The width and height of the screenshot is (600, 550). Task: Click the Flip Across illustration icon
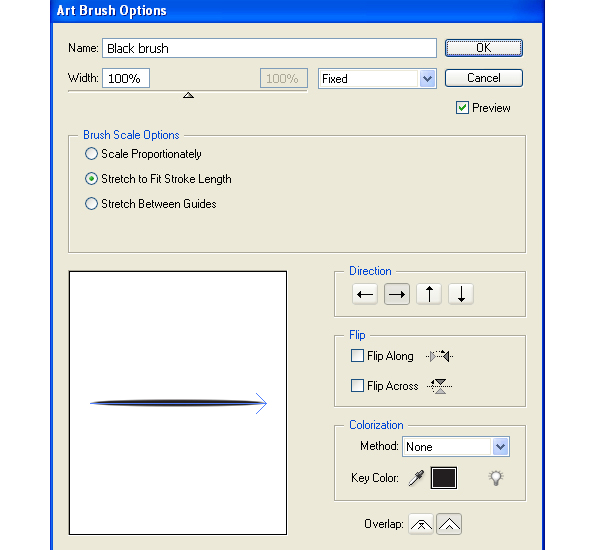click(440, 386)
